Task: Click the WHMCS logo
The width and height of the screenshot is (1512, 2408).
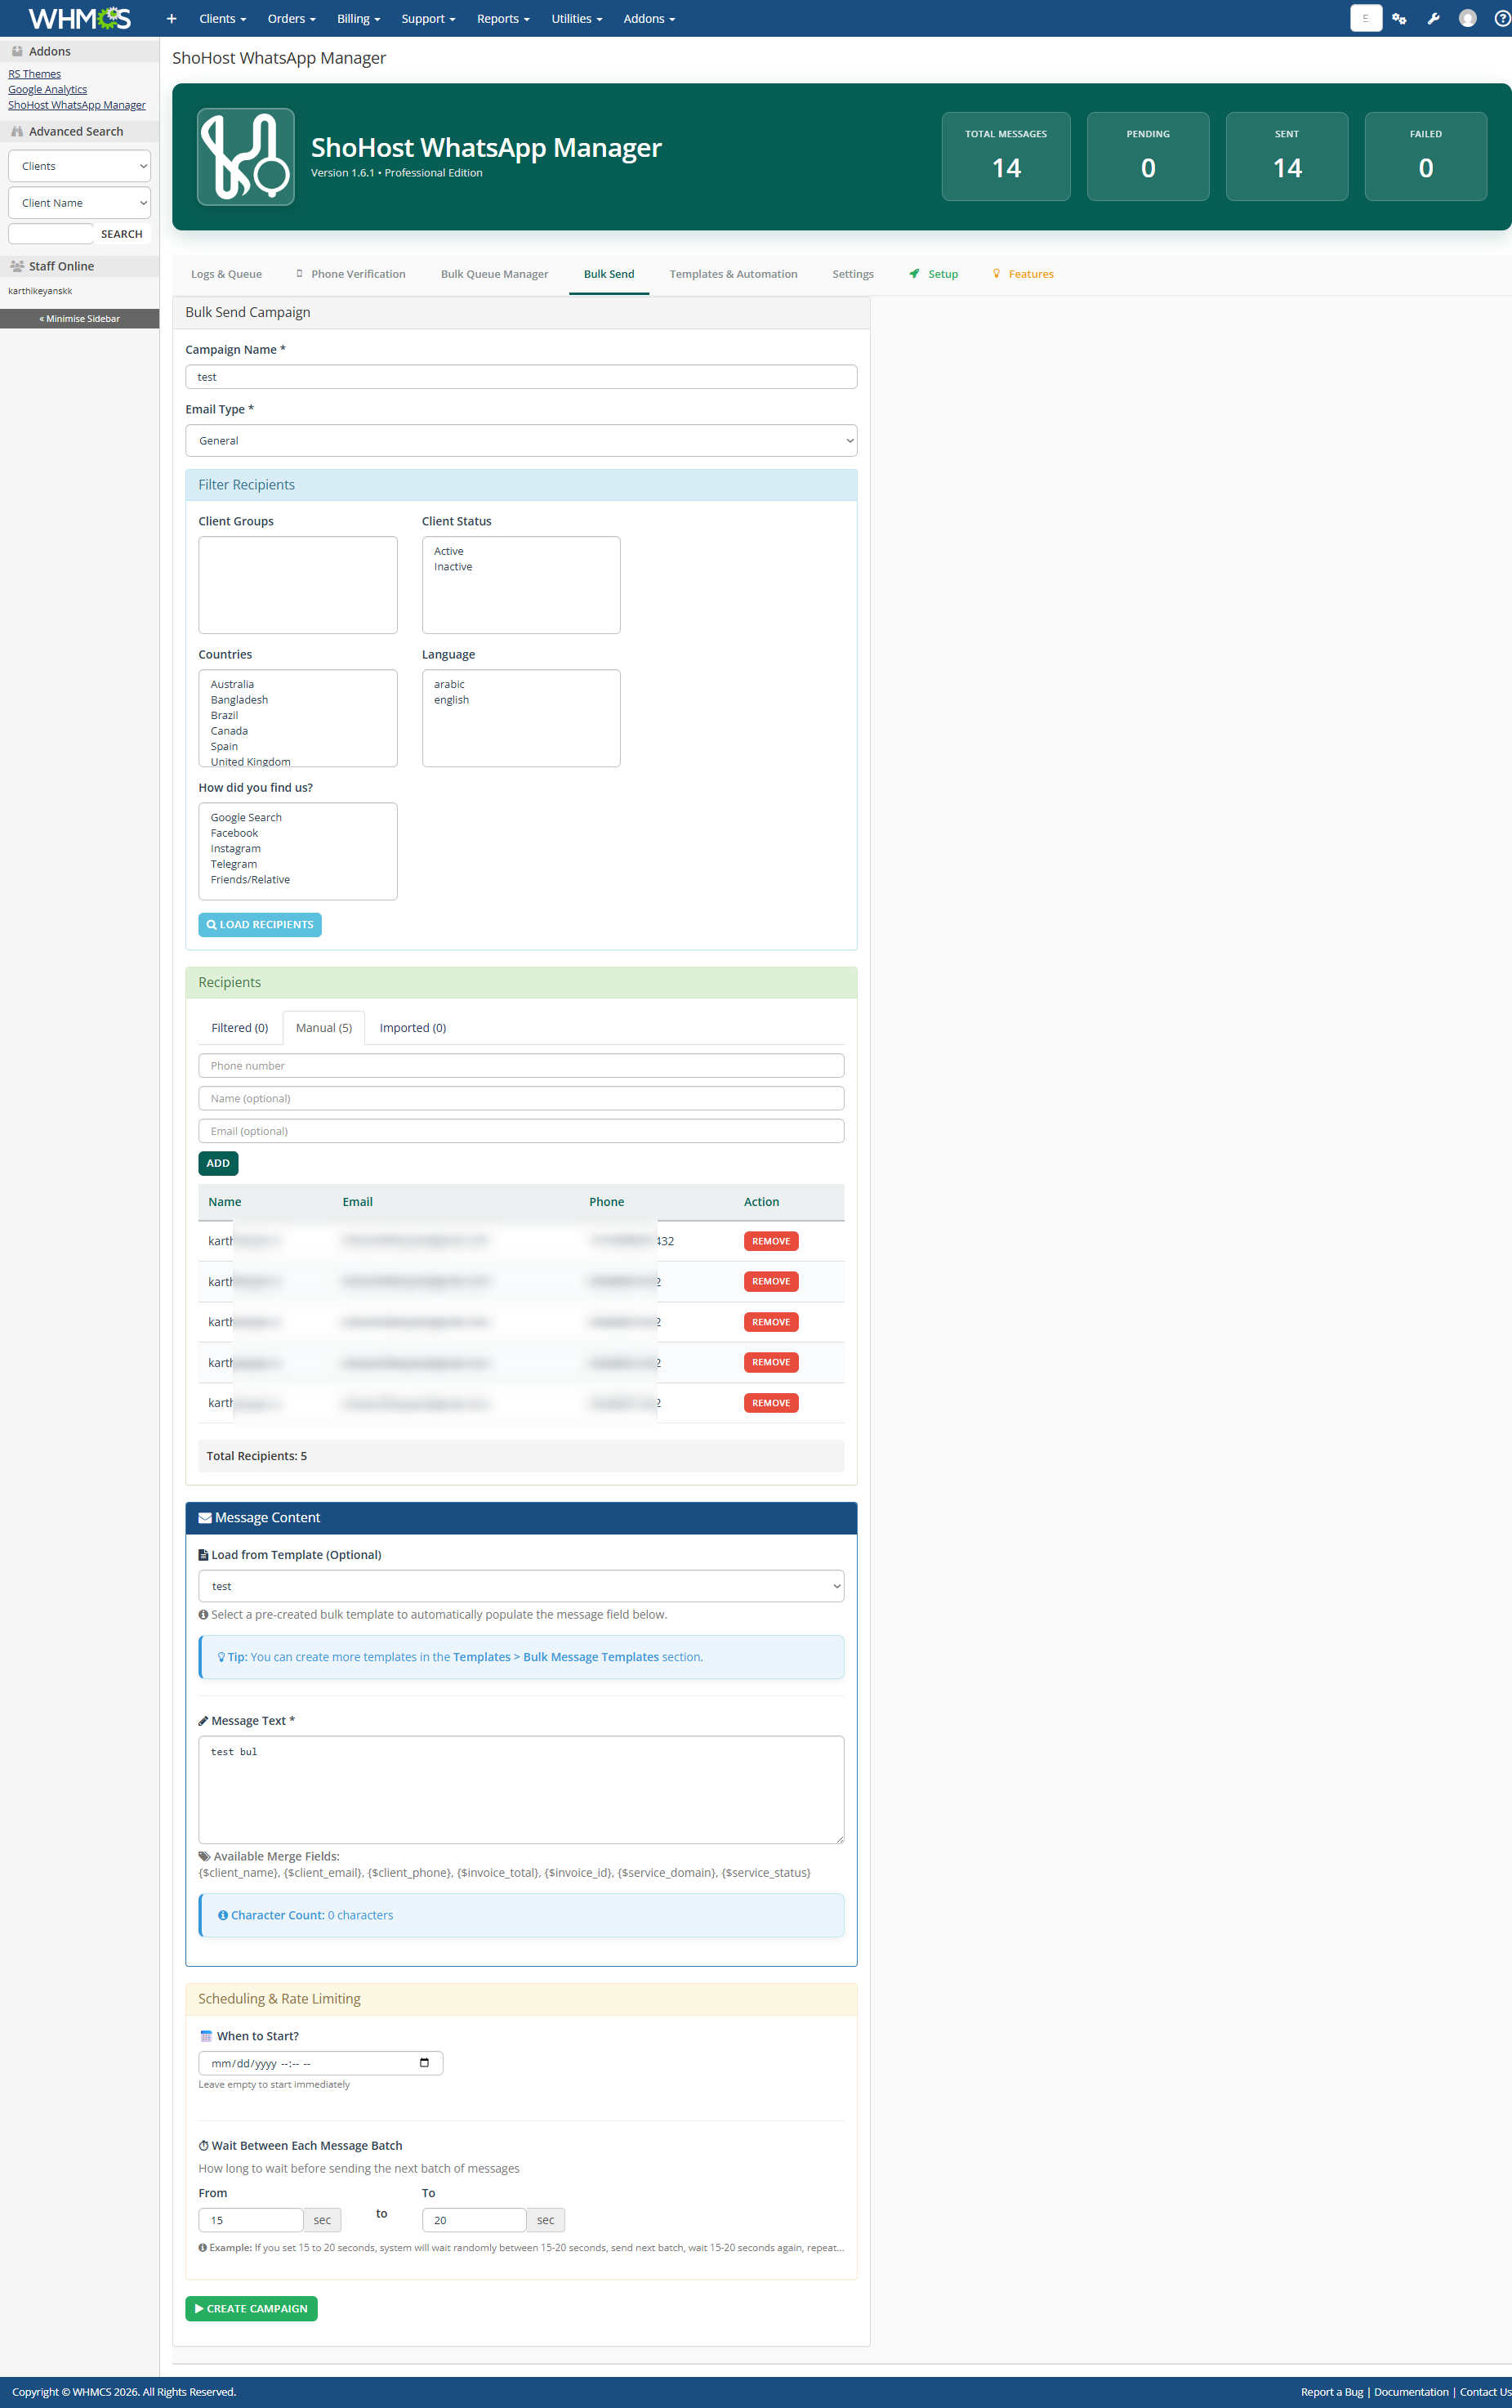Action: click(79, 18)
